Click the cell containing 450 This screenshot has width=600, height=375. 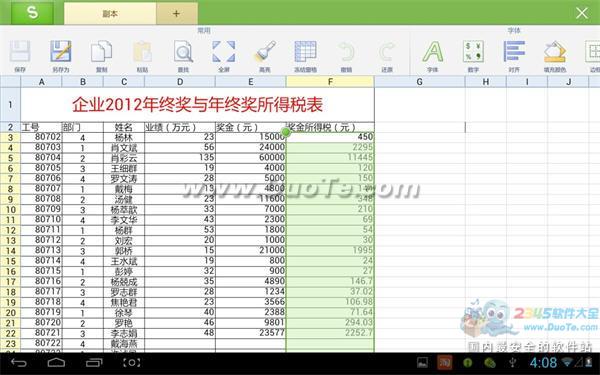point(330,137)
